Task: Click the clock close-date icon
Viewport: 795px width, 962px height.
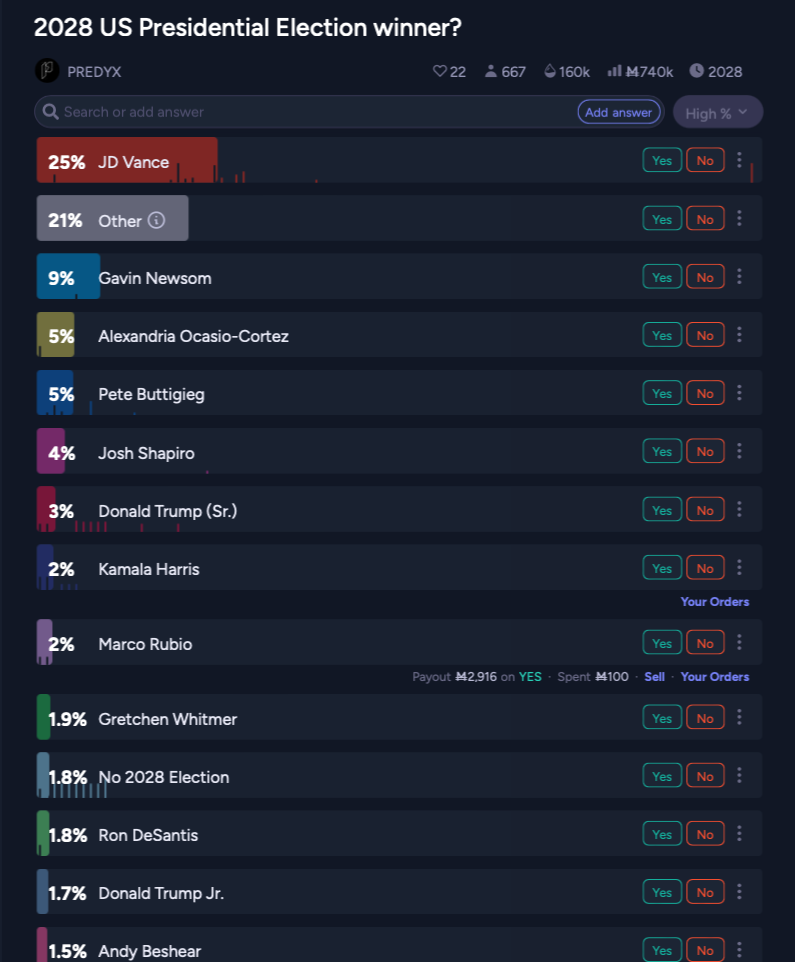Action: pyautogui.click(x=696, y=72)
